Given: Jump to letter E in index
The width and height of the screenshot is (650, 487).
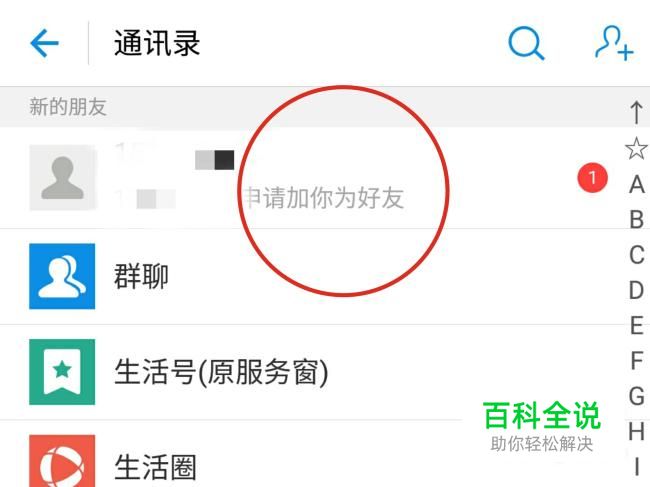Looking at the screenshot, I should tap(637, 325).
